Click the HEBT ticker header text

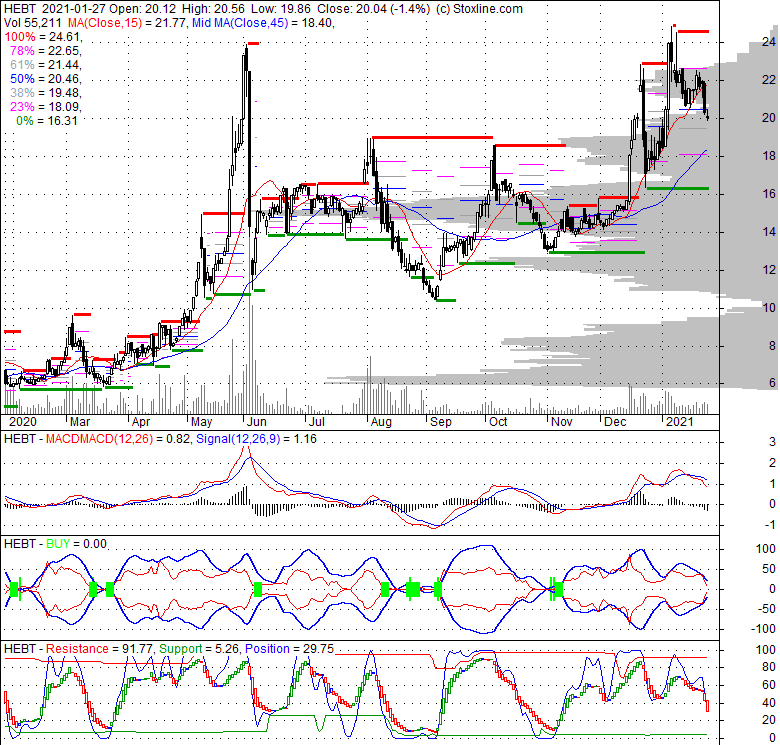pos(19,9)
